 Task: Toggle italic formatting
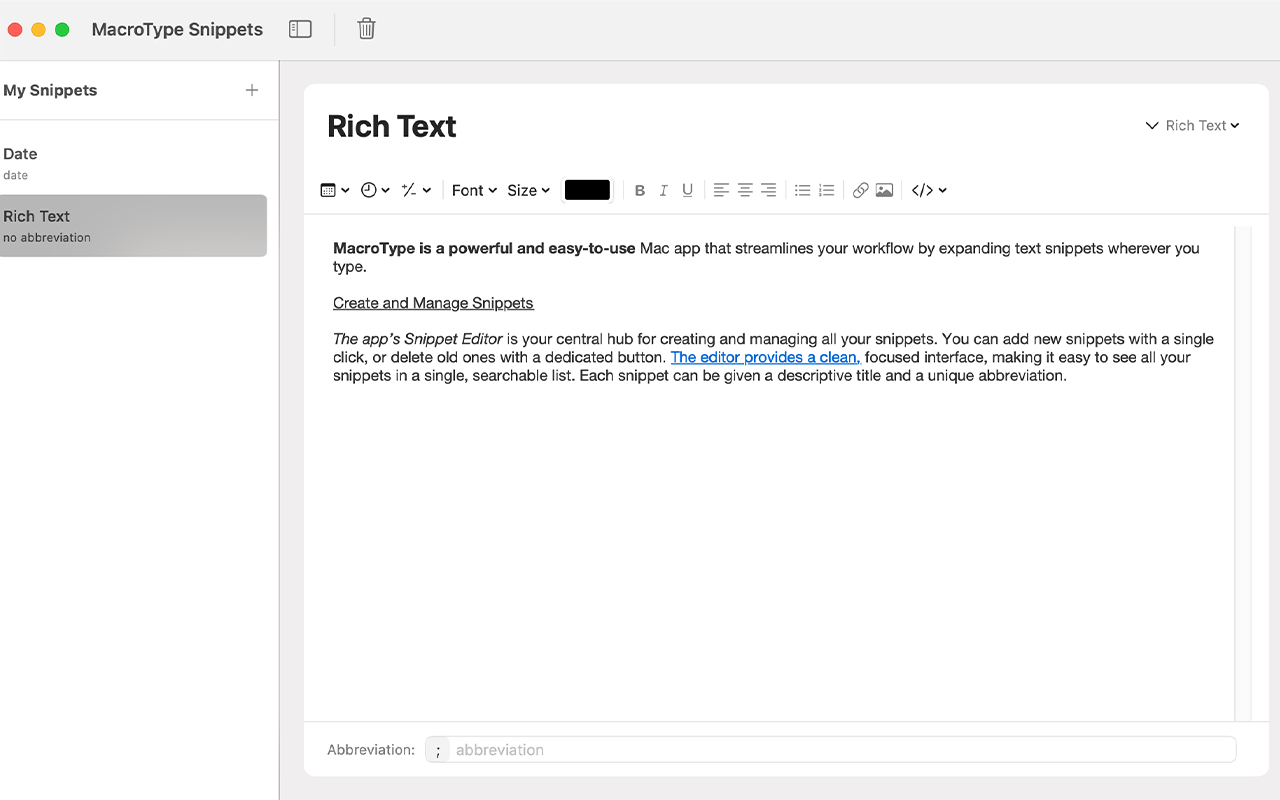point(663,190)
